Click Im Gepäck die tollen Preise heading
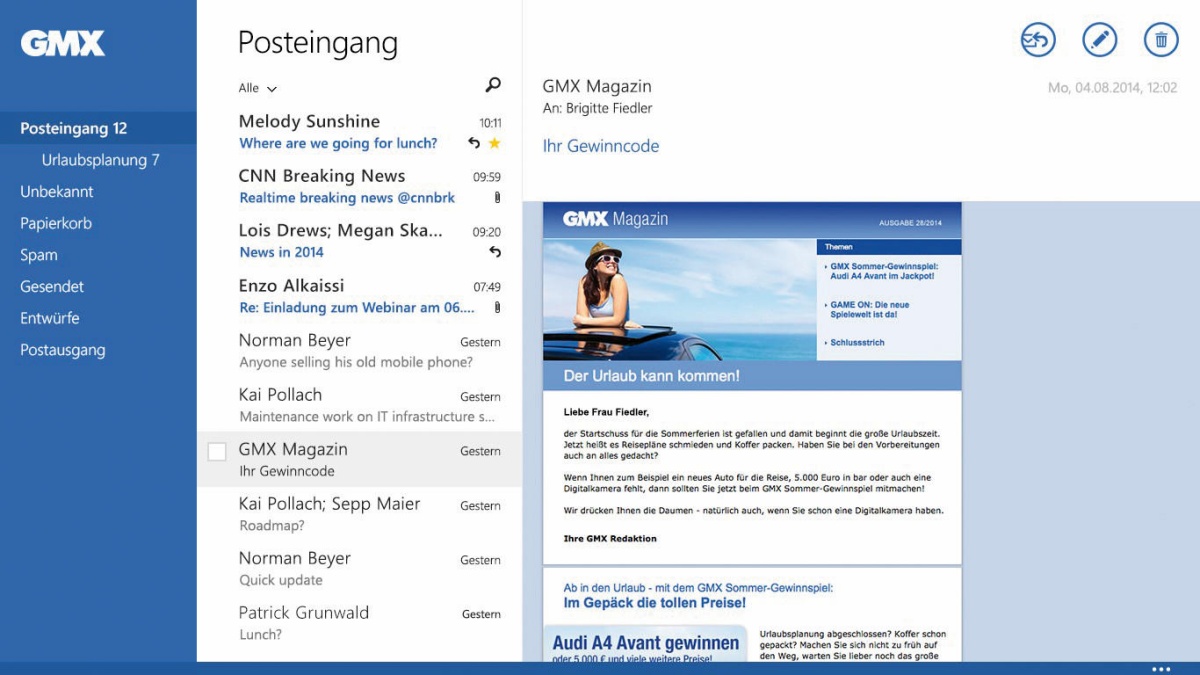This screenshot has width=1200, height=675. coord(654,603)
